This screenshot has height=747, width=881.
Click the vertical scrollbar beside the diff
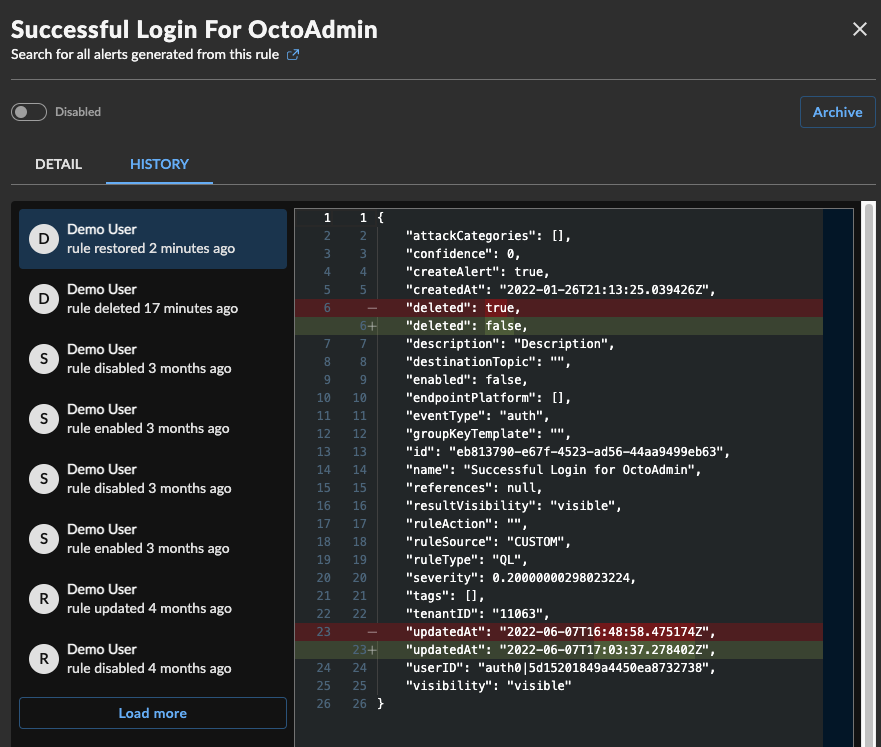pyautogui.click(x=869, y=475)
